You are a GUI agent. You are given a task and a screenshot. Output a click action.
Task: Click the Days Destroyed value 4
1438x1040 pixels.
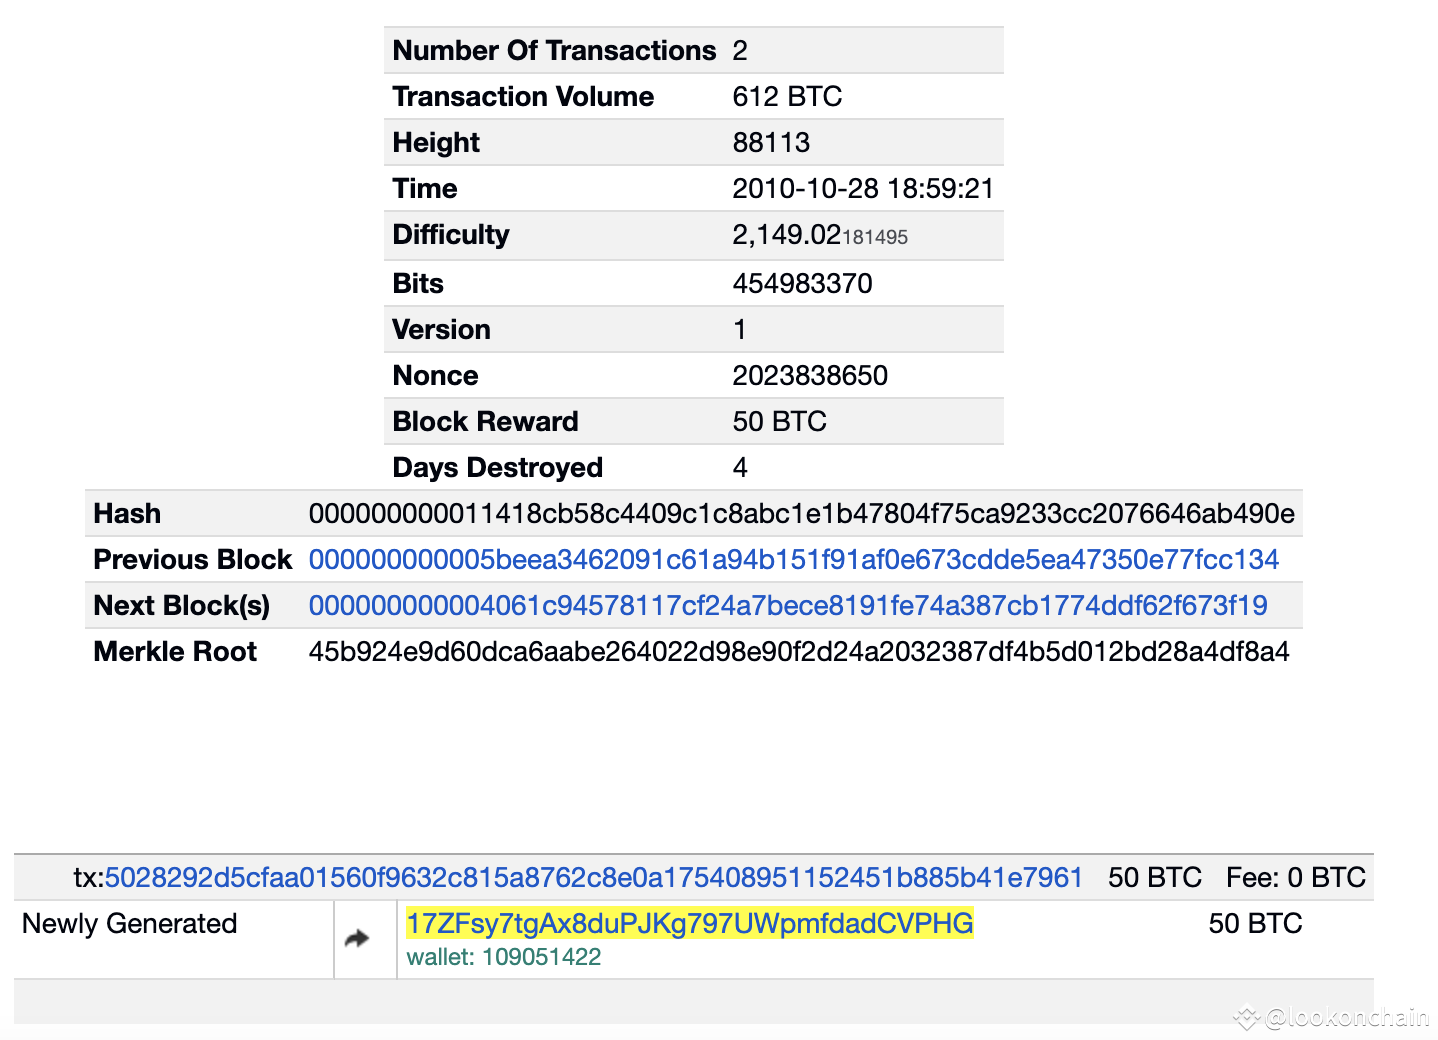pyautogui.click(x=740, y=467)
